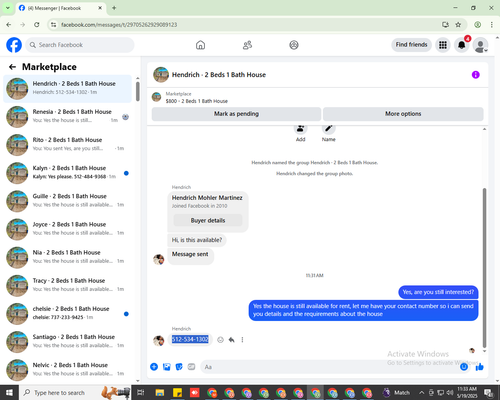
Task: Open Chrome's three-dot menu
Action: coord(491,25)
